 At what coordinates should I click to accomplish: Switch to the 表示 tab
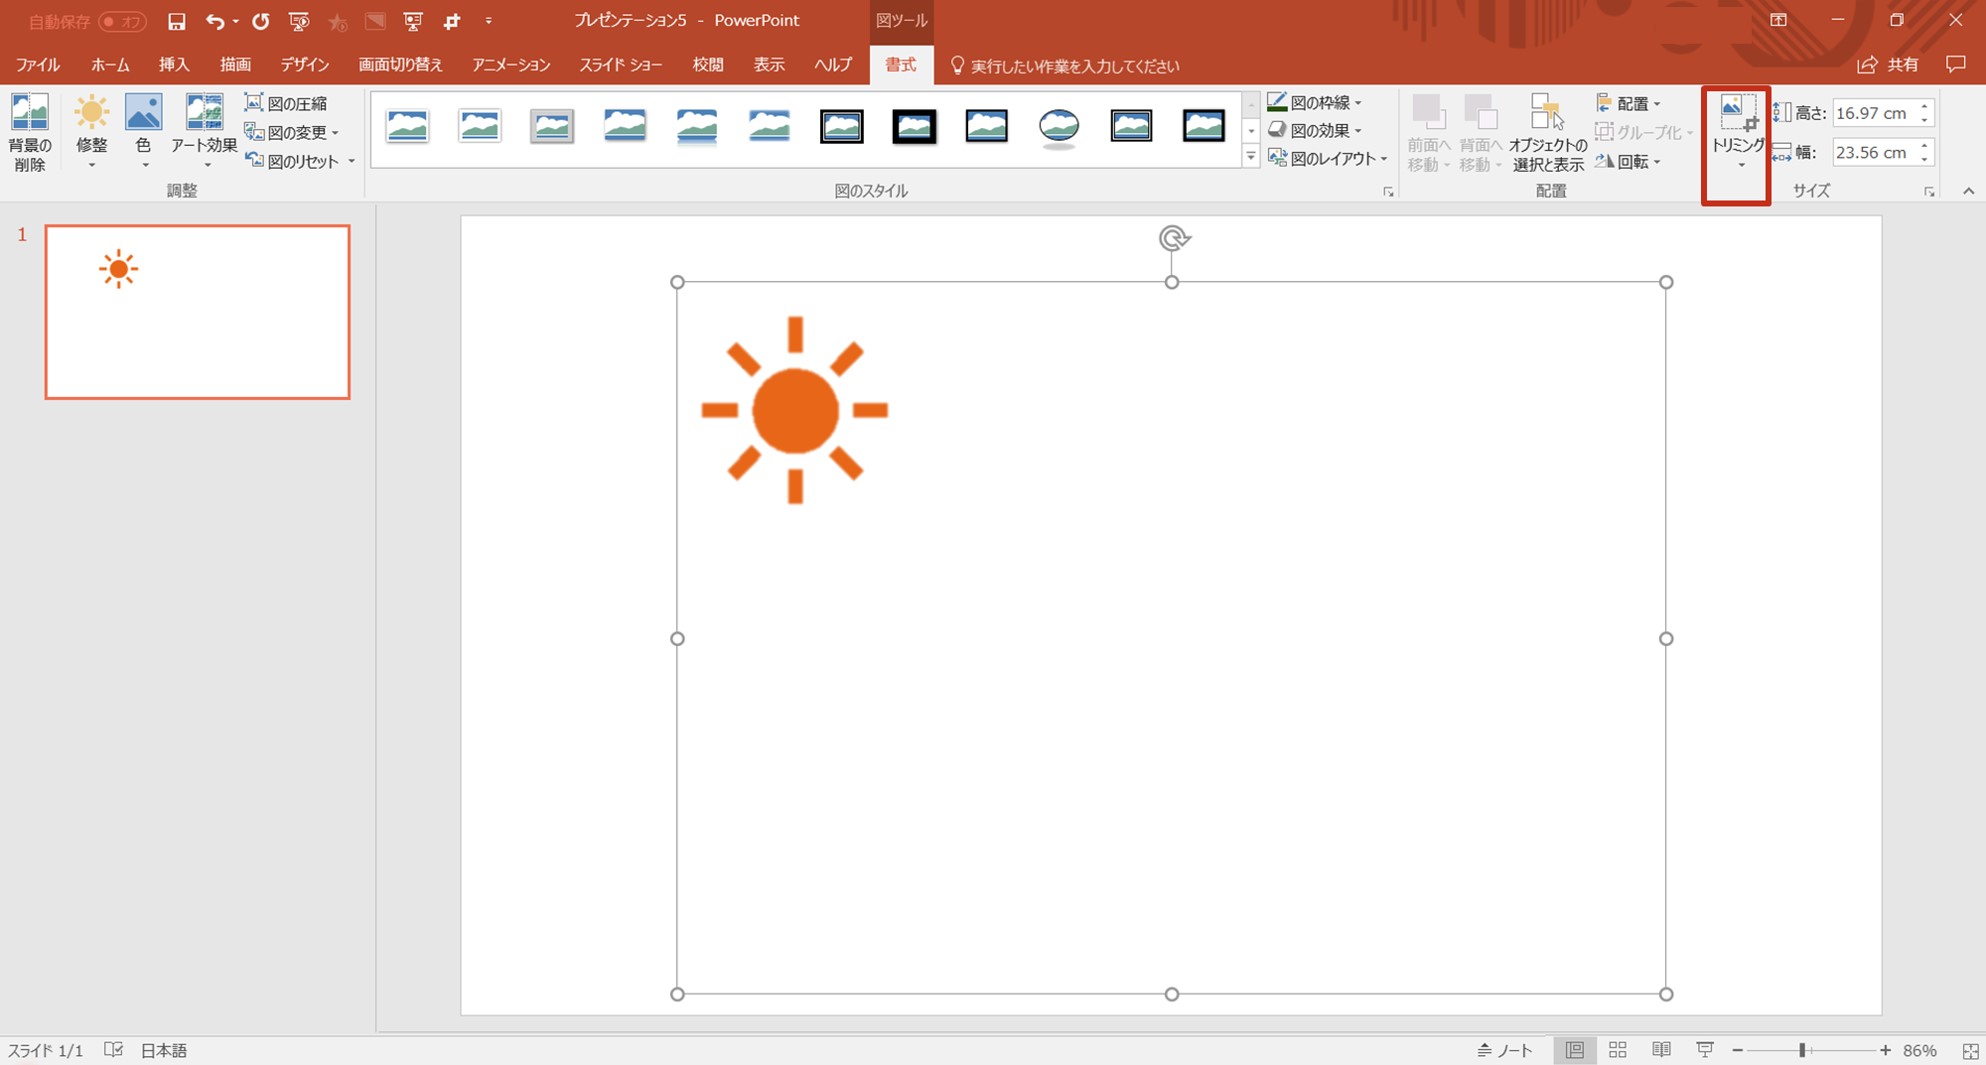(x=768, y=65)
